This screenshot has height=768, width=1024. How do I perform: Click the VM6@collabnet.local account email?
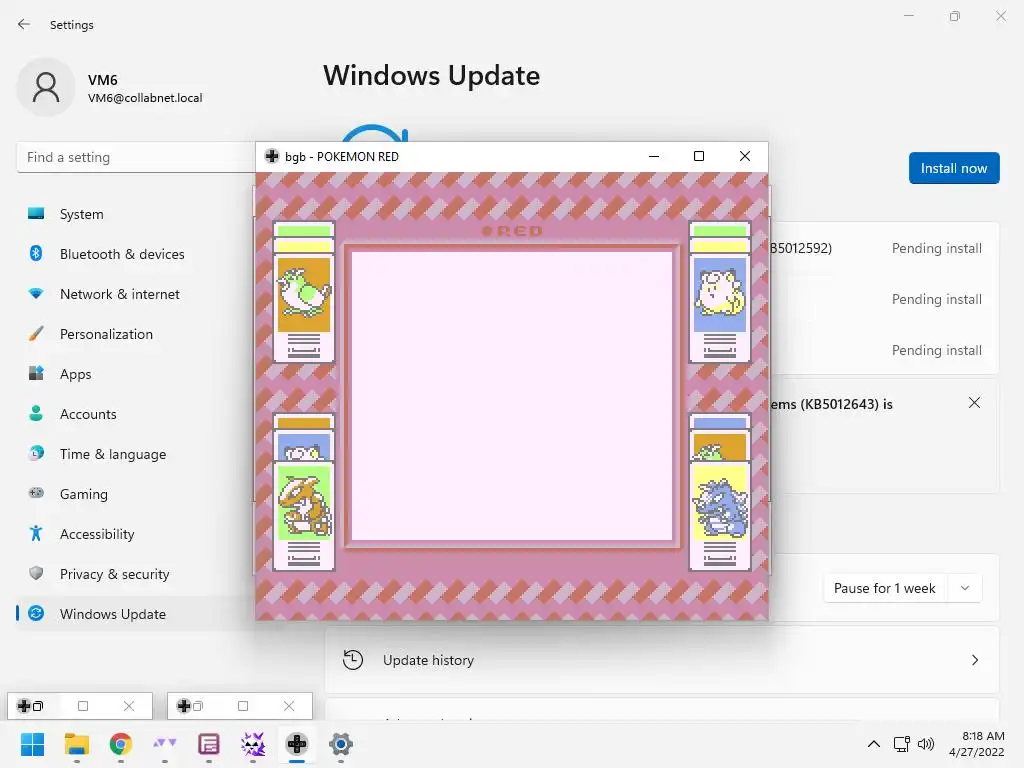(x=145, y=98)
